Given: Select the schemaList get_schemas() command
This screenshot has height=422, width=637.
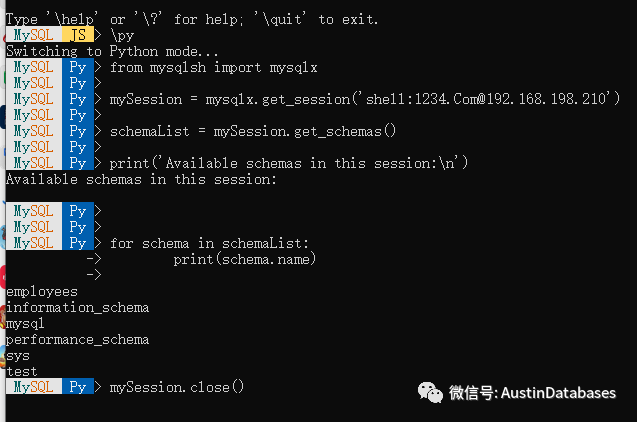Looking at the screenshot, I should [253, 131].
